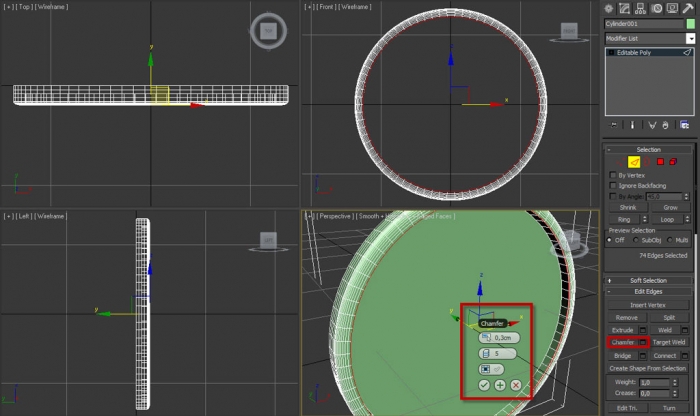
Task: Click Weight value spinner
Action: [675, 383]
